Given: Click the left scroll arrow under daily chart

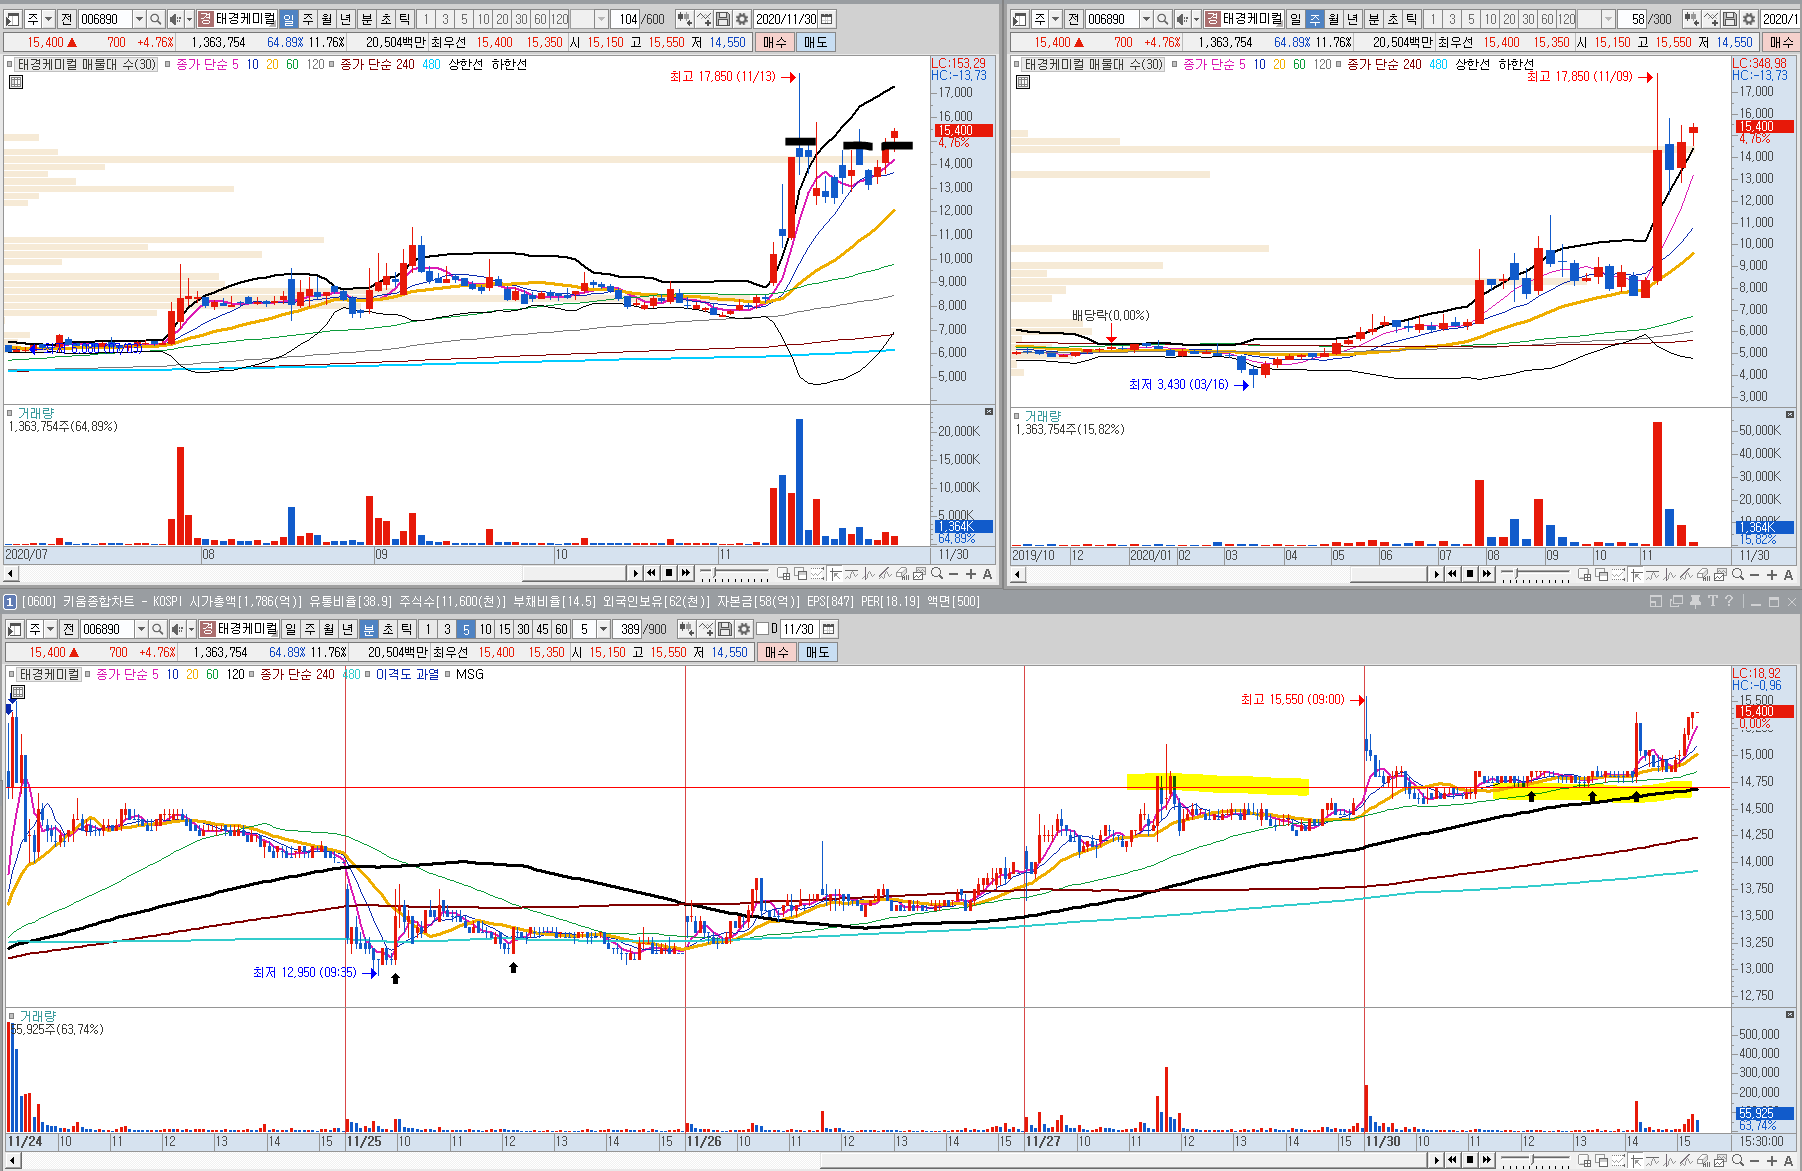Looking at the screenshot, I should pyautogui.click(x=11, y=574).
